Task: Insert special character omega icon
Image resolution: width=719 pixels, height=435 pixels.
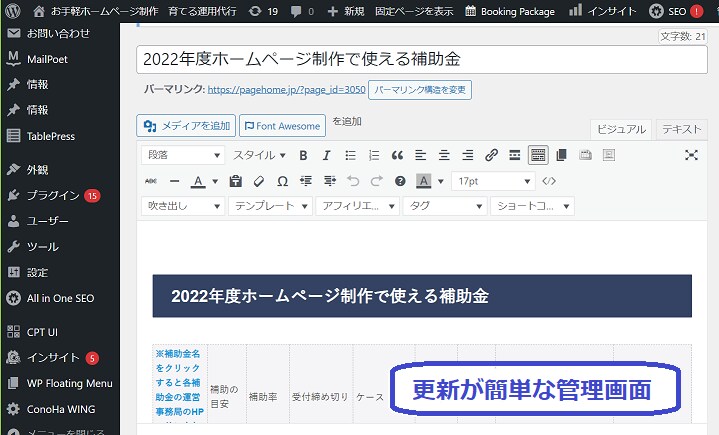Action: click(282, 181)
